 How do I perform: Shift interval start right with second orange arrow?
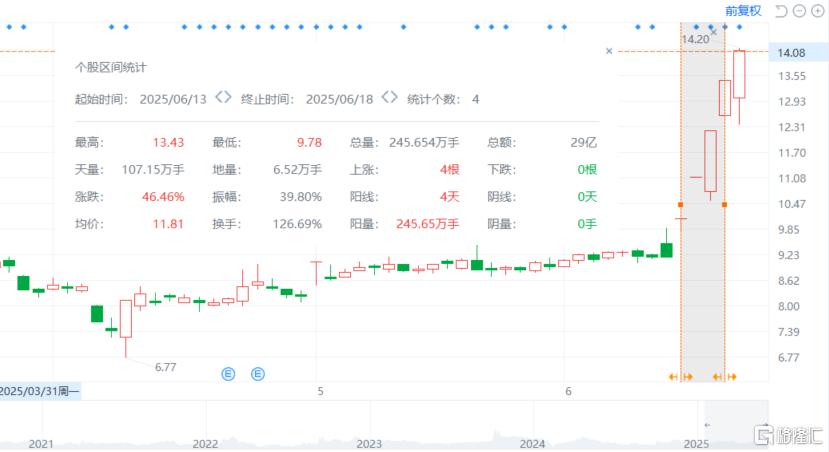point(687,377)
